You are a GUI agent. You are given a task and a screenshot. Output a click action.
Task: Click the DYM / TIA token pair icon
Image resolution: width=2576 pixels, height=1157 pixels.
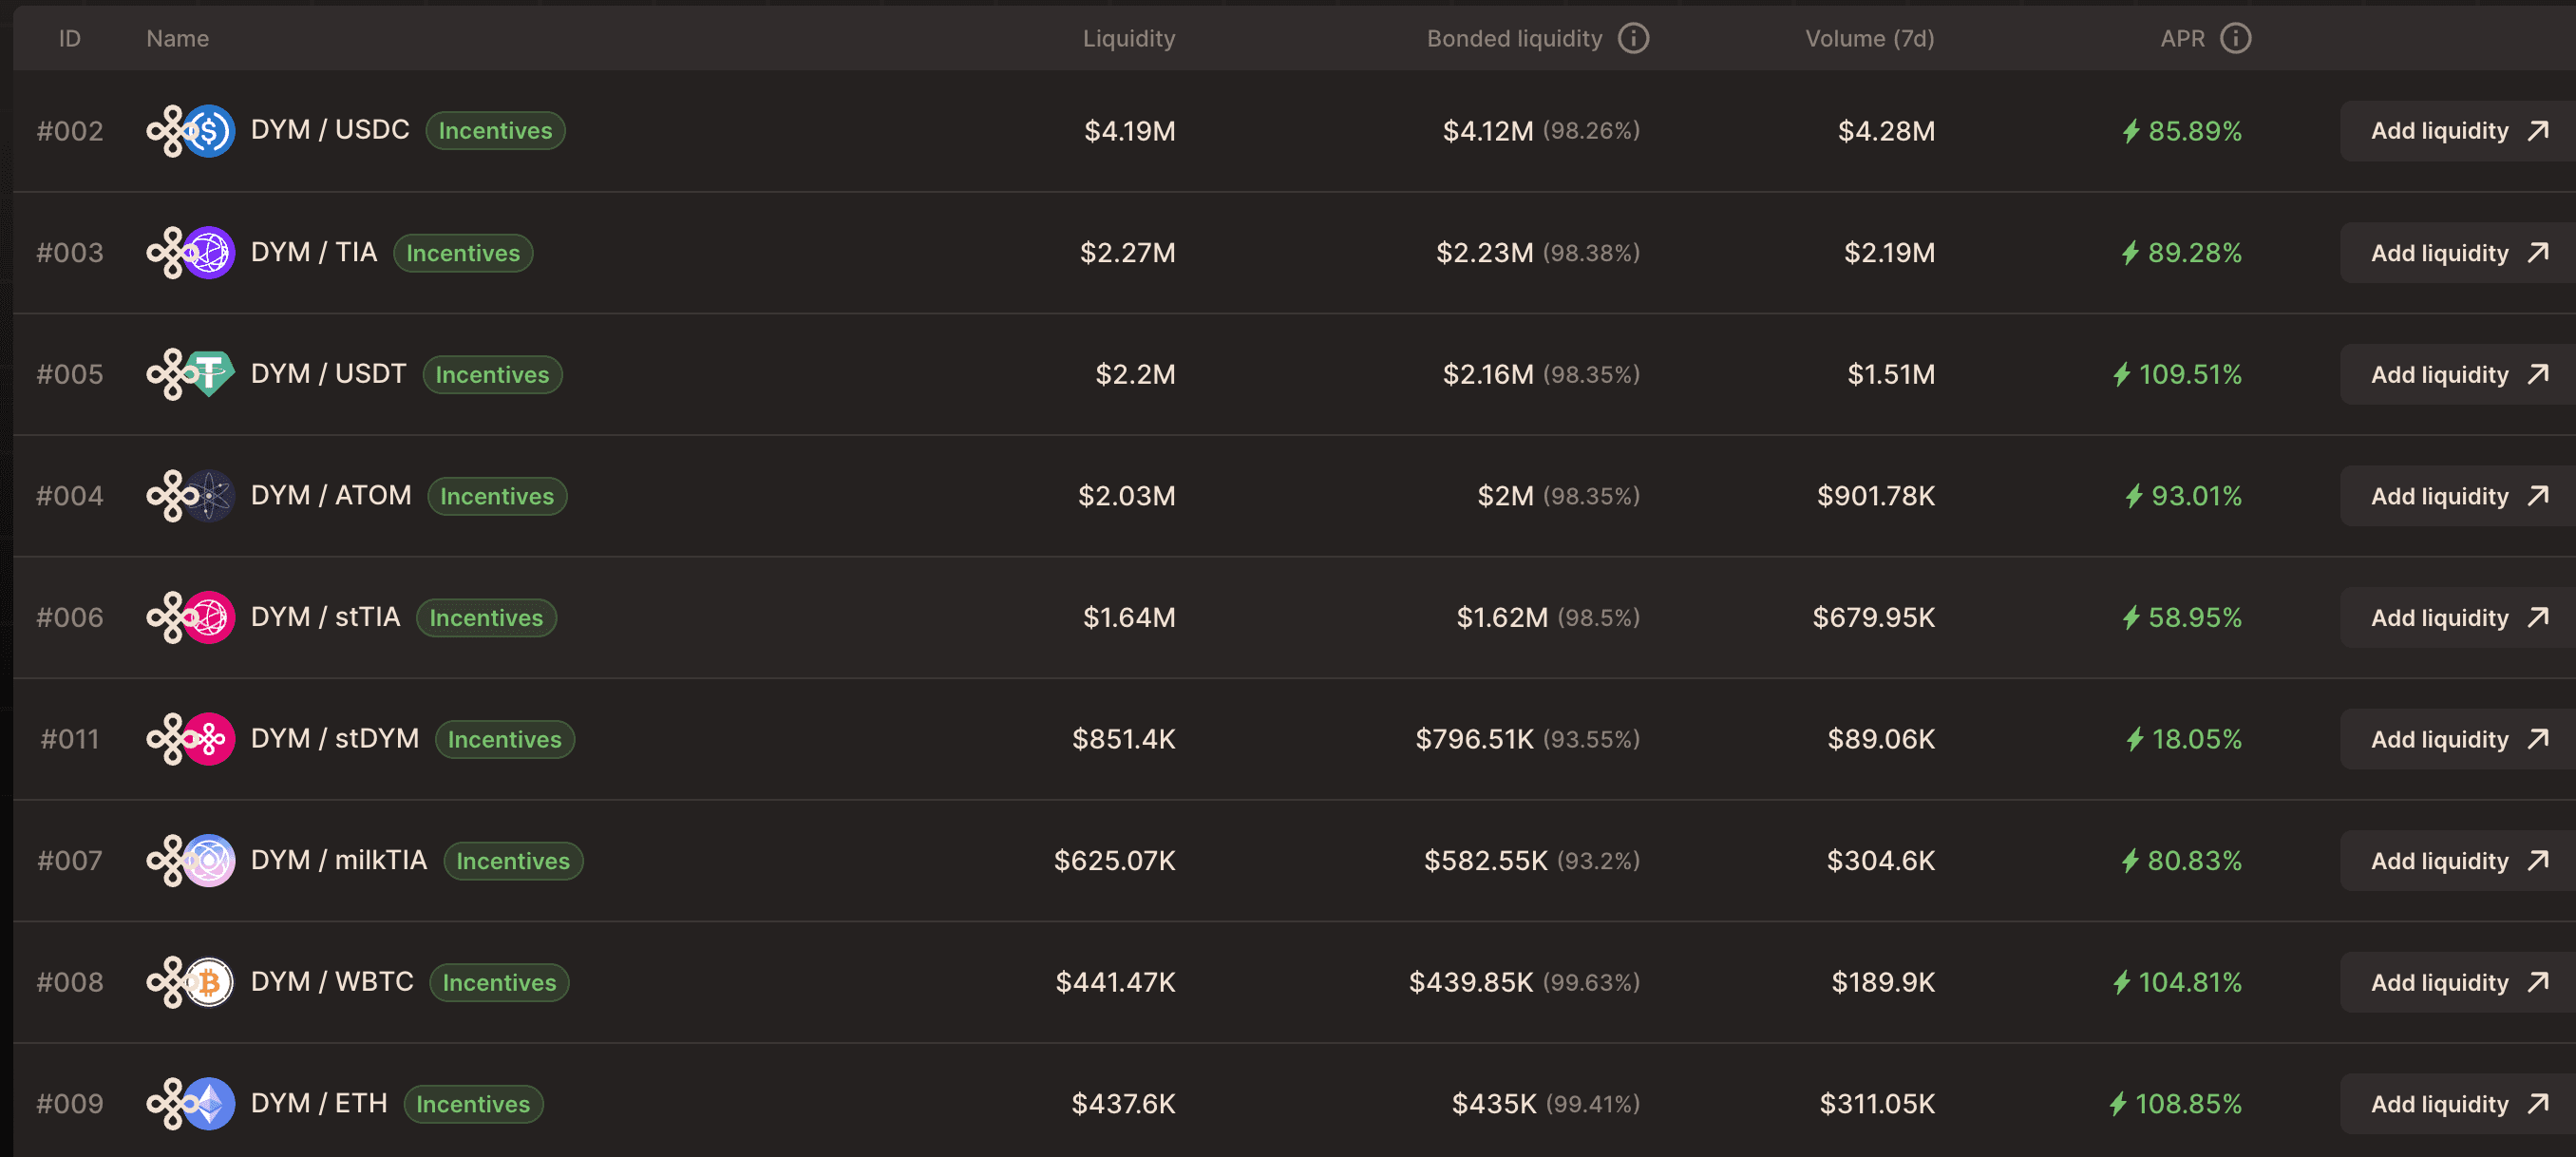(190, 253)
